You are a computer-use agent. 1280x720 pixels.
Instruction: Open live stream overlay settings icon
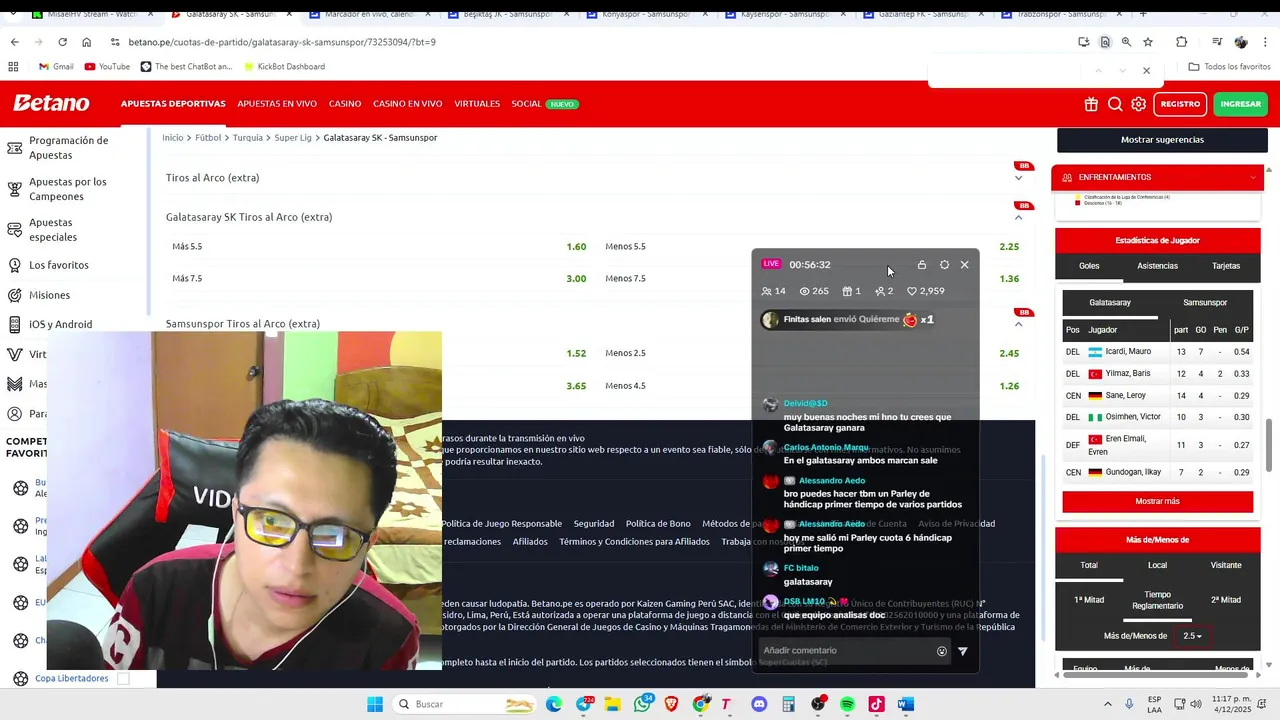coord(944,265)
